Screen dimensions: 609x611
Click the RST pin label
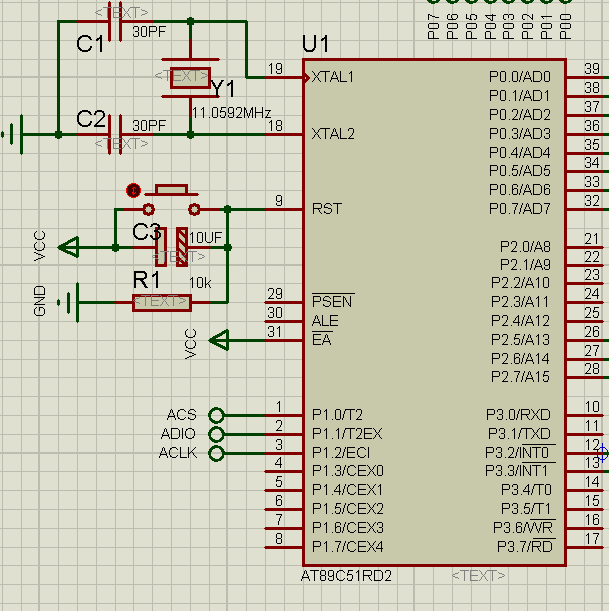327,209
